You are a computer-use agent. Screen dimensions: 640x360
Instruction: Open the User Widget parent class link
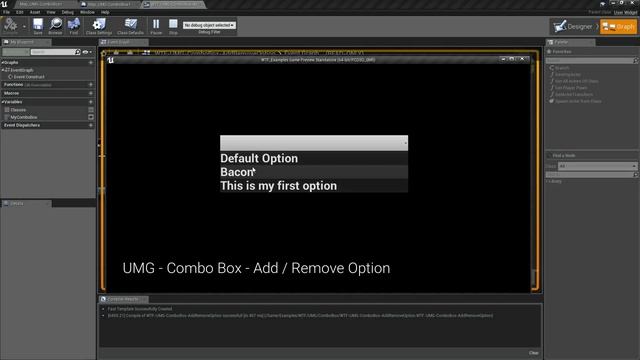point(625,13)
